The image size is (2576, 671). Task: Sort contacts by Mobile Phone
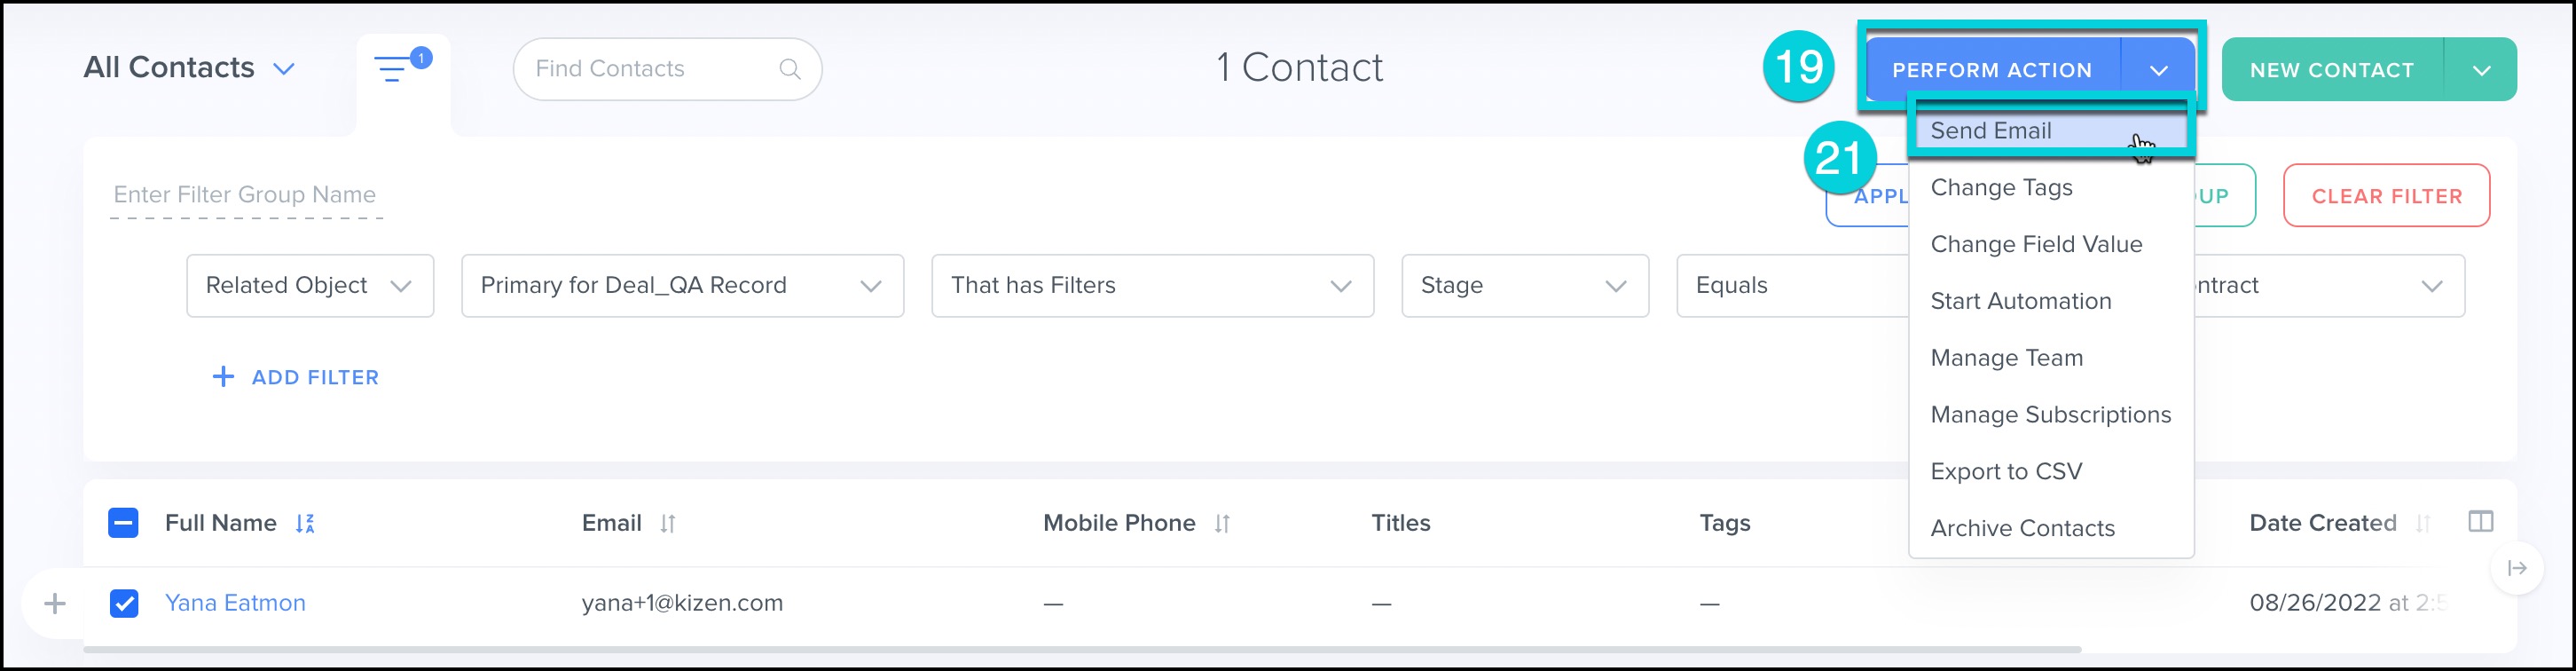[x=1222, y=523]
